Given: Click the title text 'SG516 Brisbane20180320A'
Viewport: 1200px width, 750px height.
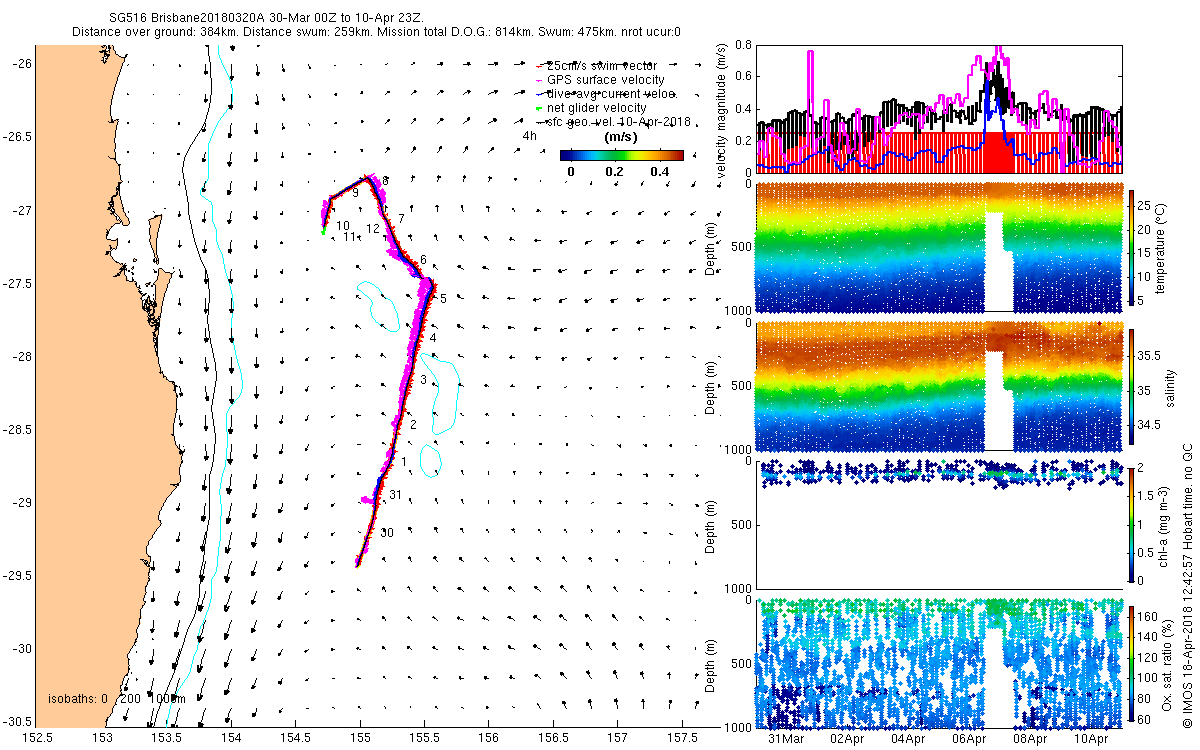Looking at the screenshot, I should point(187,18).
